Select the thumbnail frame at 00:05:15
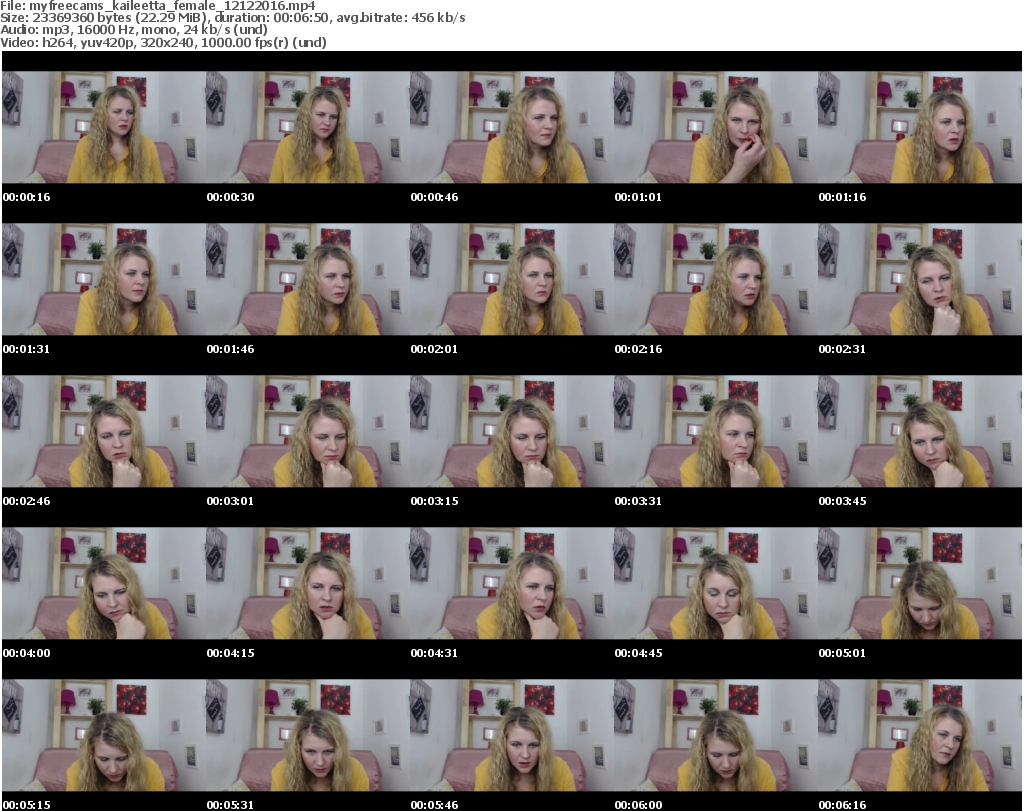The width and height of the screenshot is (1024, 811). (104, 735)
